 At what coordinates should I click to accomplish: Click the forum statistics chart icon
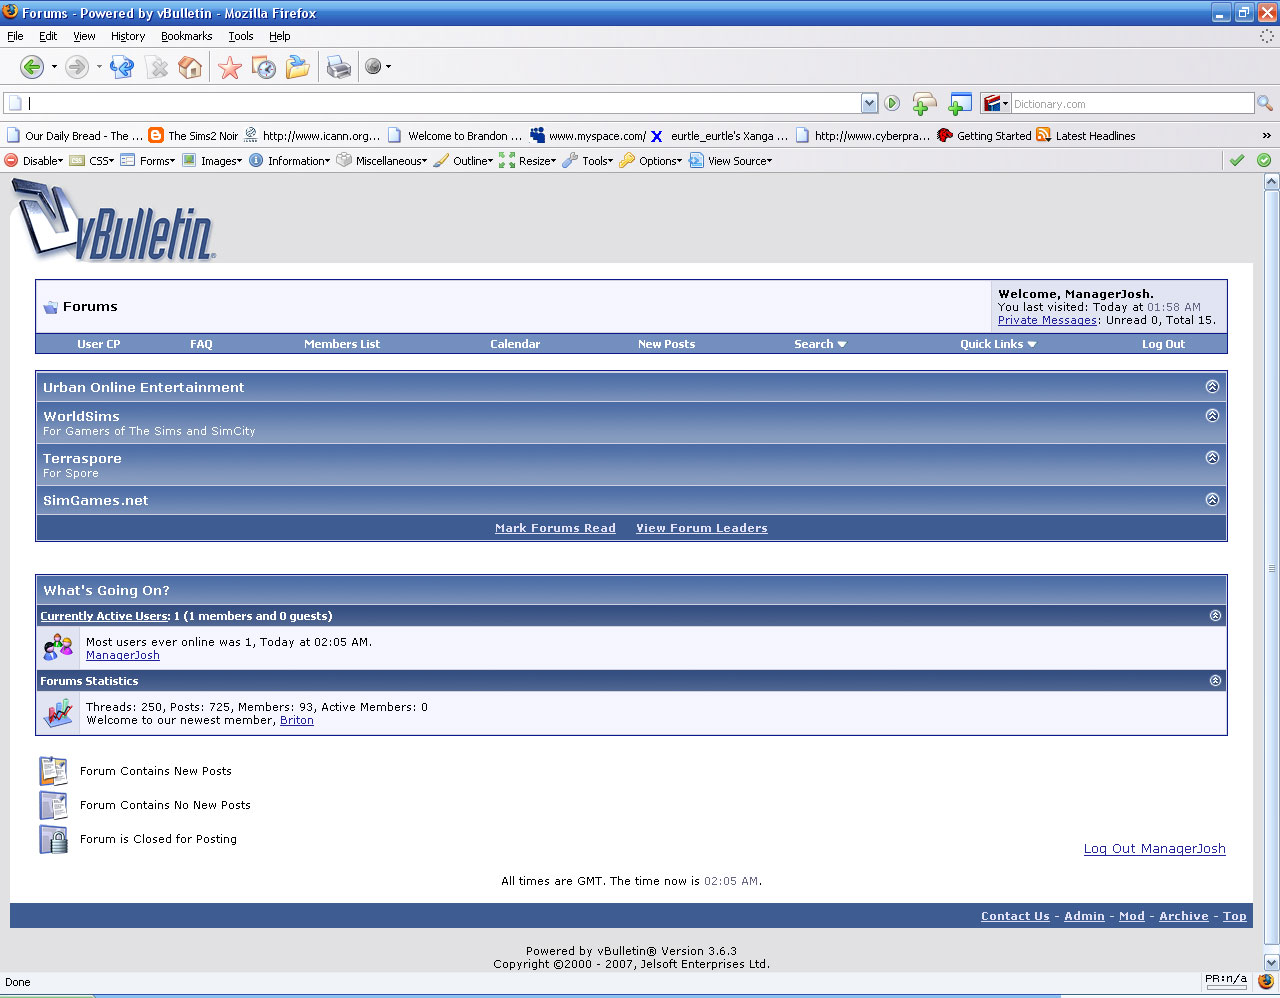click(58, 712)
